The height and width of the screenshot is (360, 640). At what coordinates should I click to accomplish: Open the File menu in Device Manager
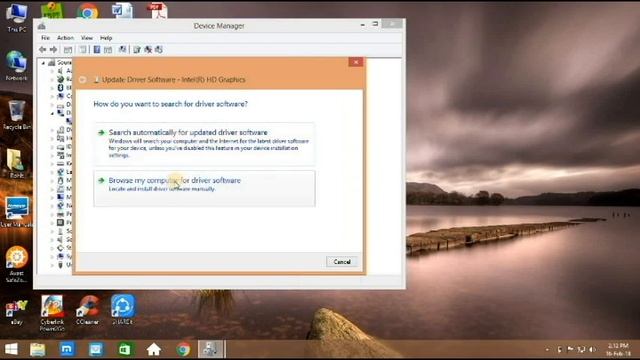point(45,38)
